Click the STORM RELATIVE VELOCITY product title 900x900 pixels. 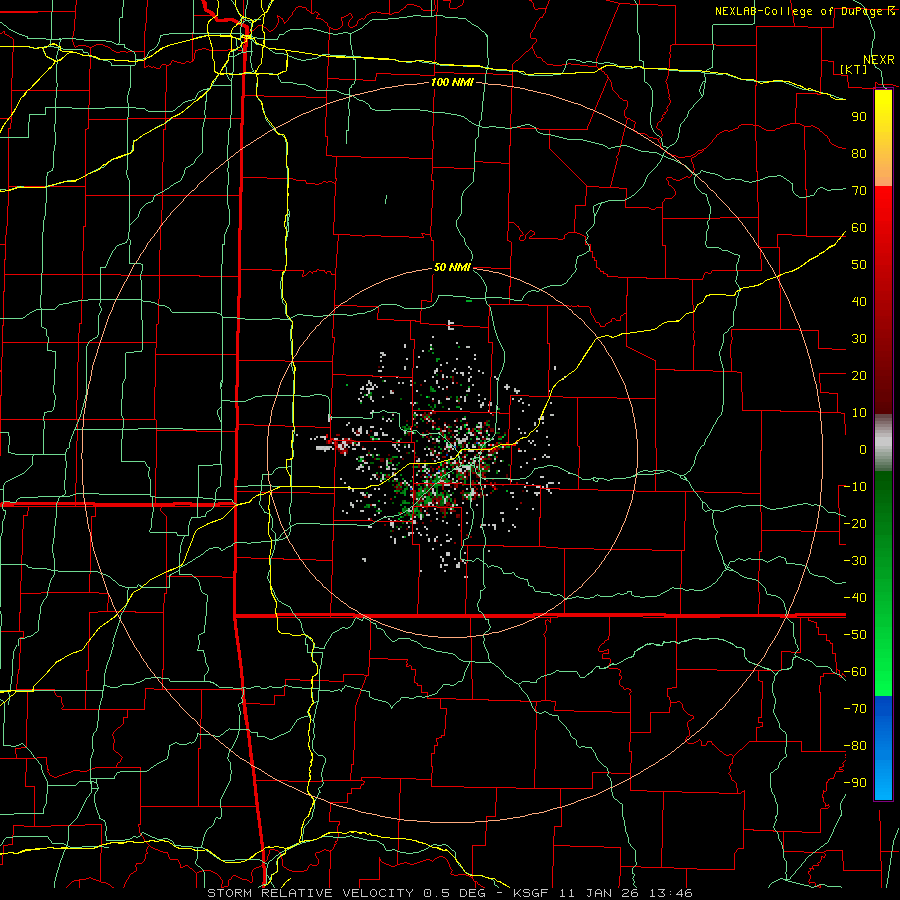[x=310, y=893]
